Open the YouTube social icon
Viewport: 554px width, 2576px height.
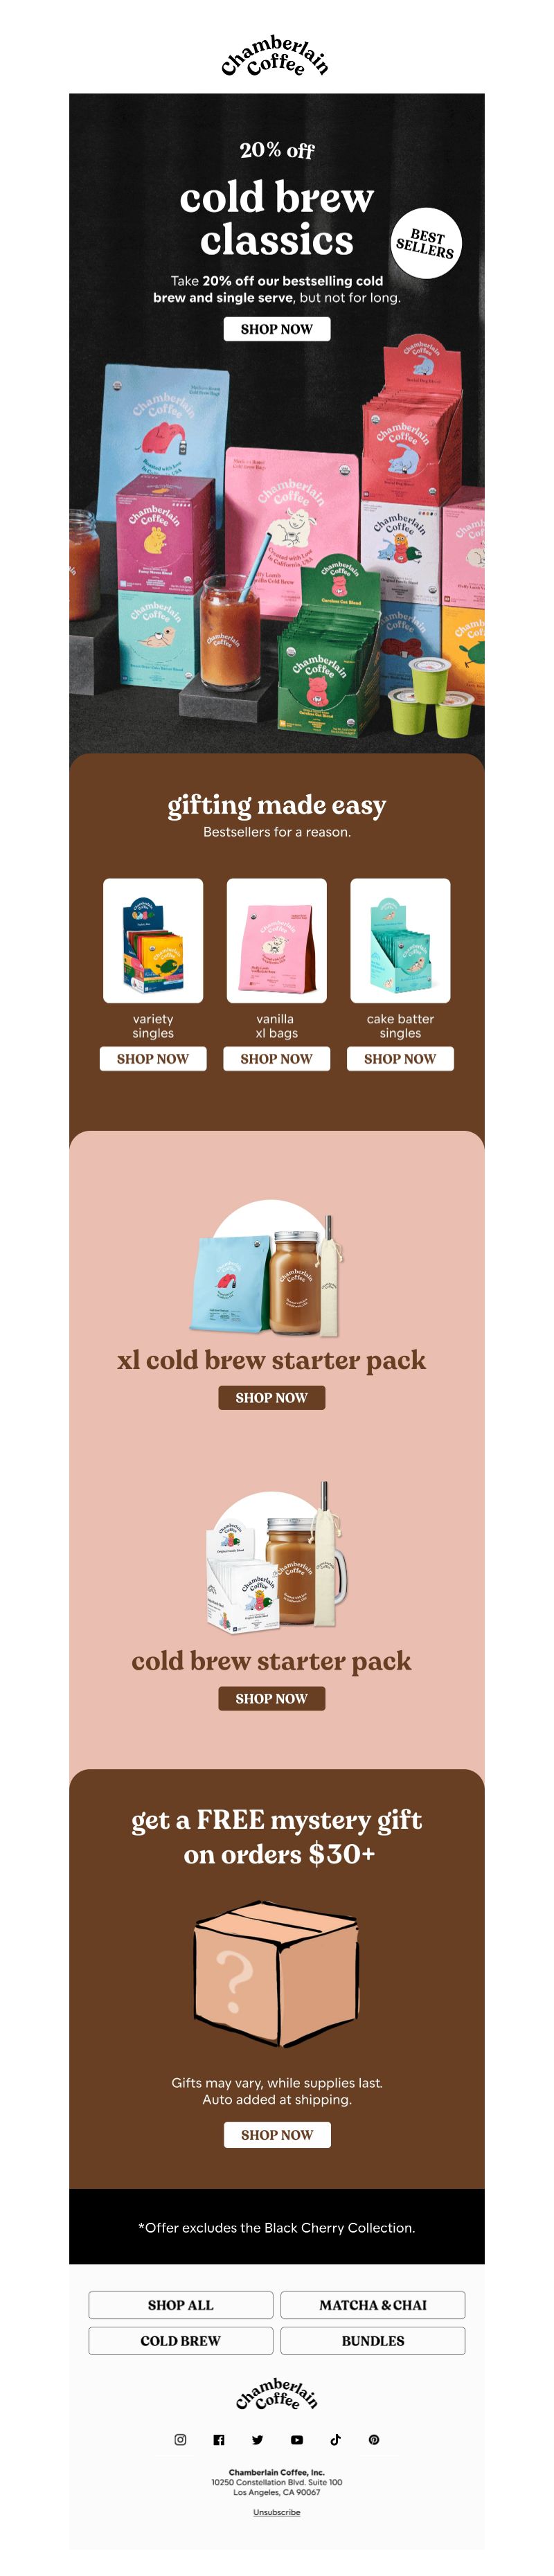coord(296,2439)
